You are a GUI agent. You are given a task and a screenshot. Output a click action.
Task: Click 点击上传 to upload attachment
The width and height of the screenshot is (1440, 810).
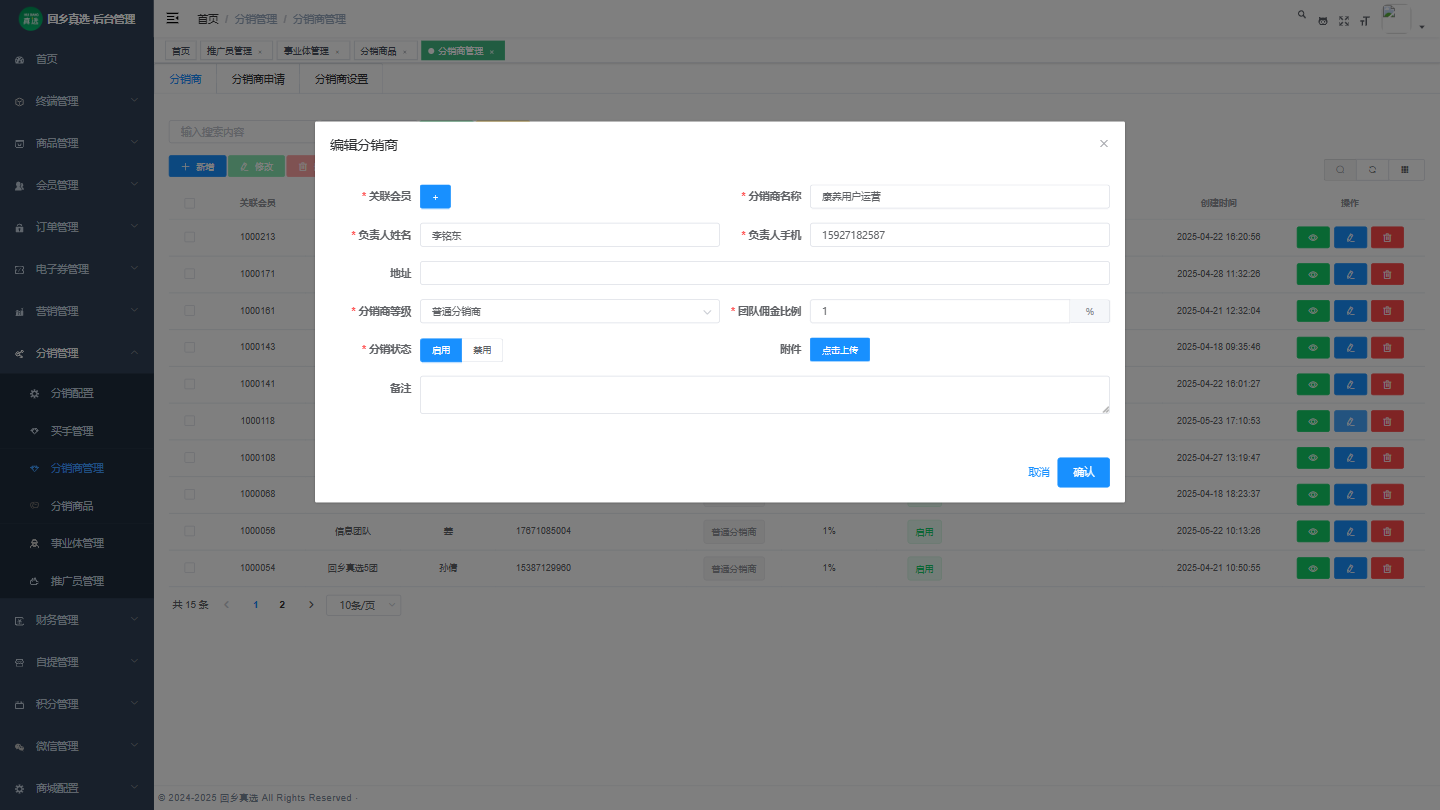(839, 350)
